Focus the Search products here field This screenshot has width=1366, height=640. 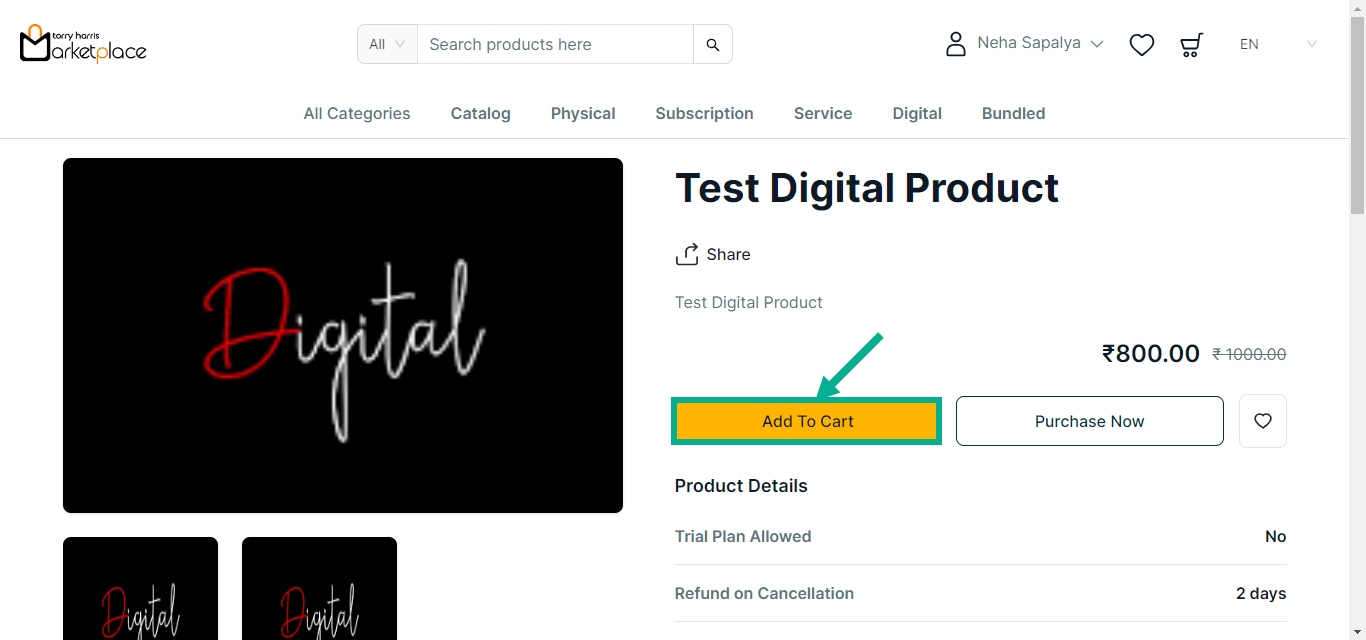(x=555, y=44)
